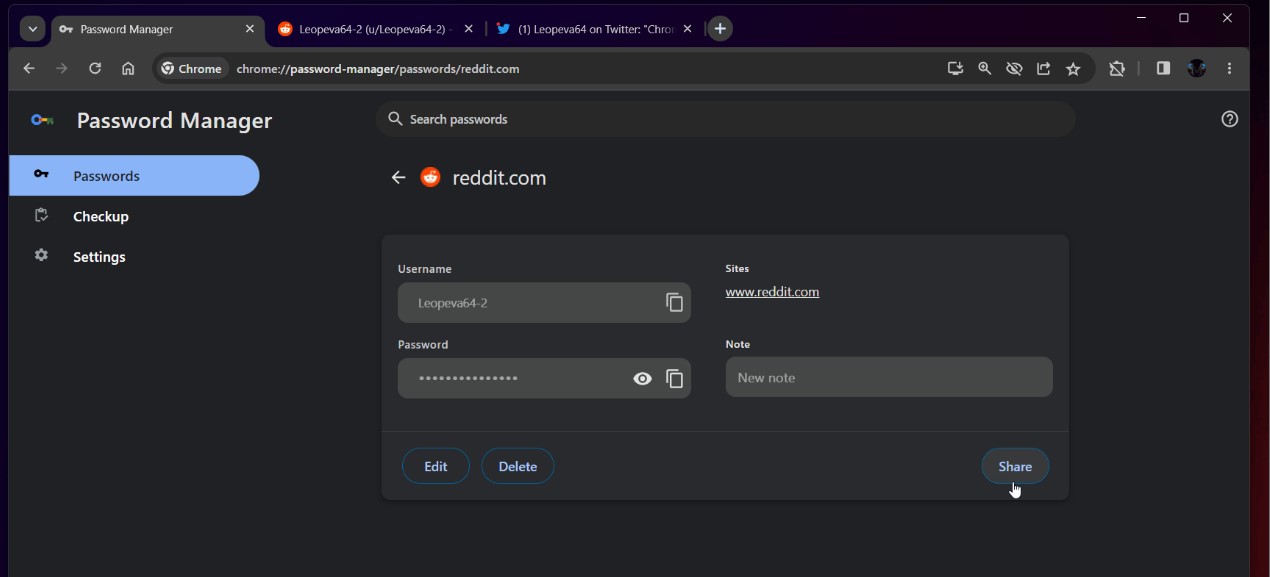Click the address bar URL text

[378, 69]
